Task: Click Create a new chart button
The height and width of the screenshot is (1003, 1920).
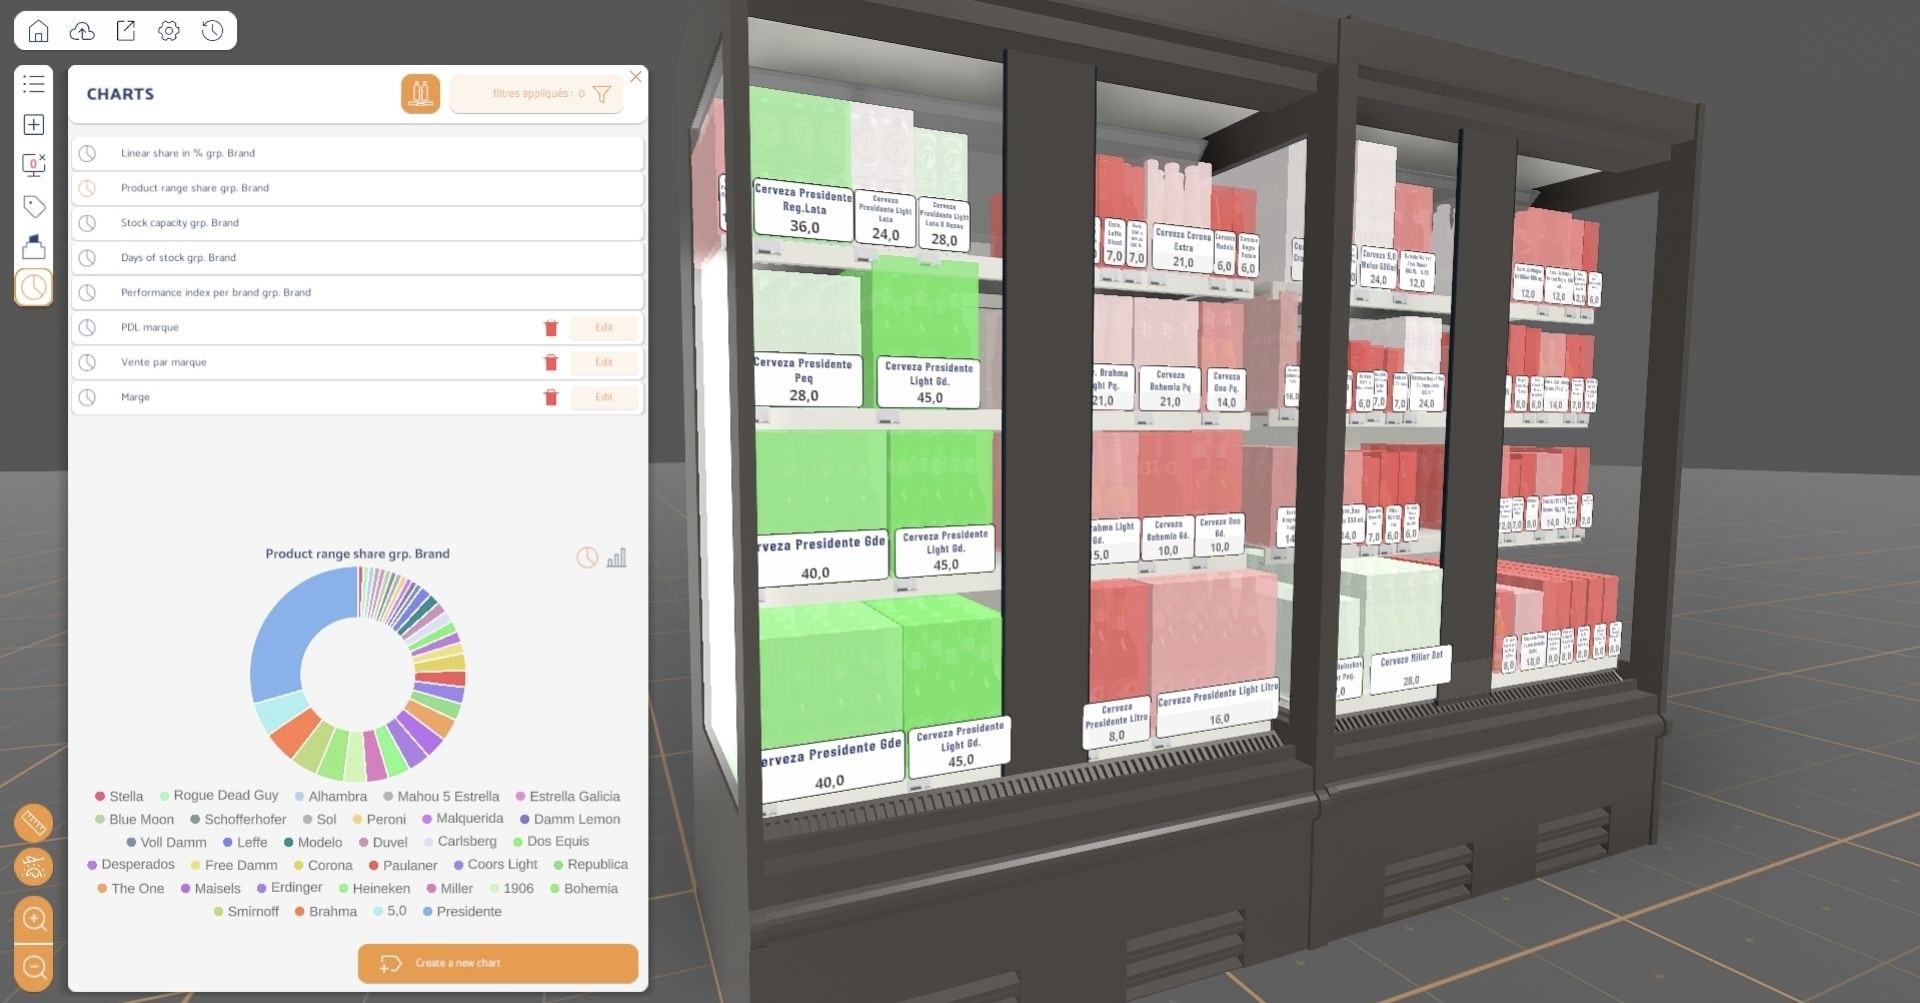Action: coord(498,964)
